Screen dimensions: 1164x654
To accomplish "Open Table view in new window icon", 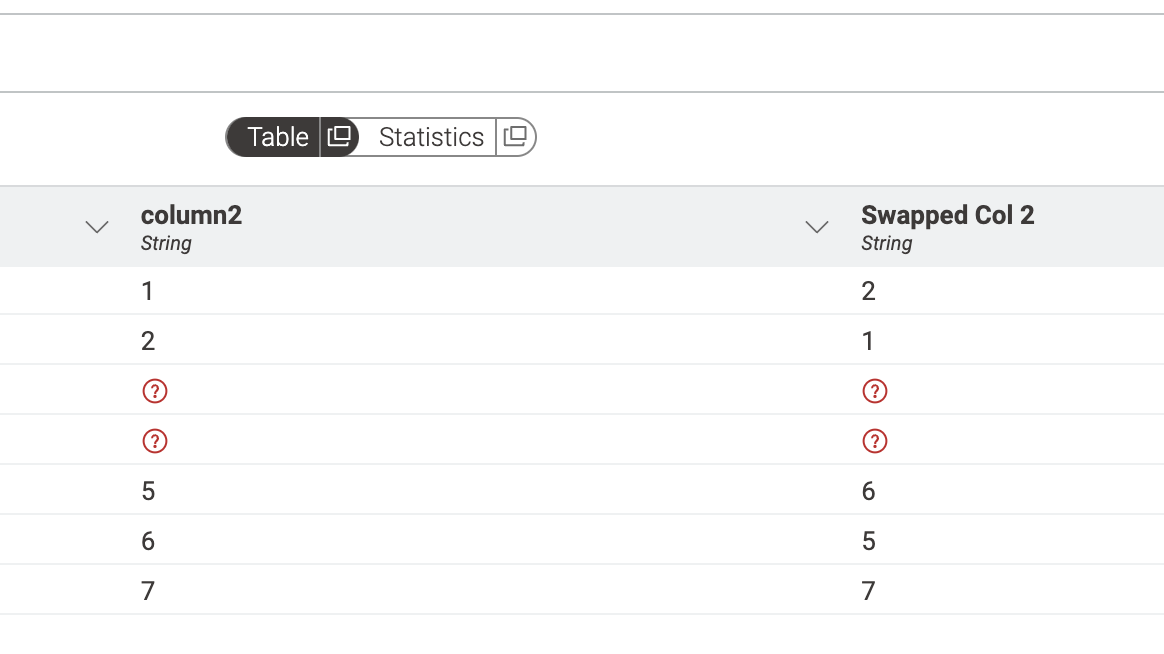I will [339, 137].
